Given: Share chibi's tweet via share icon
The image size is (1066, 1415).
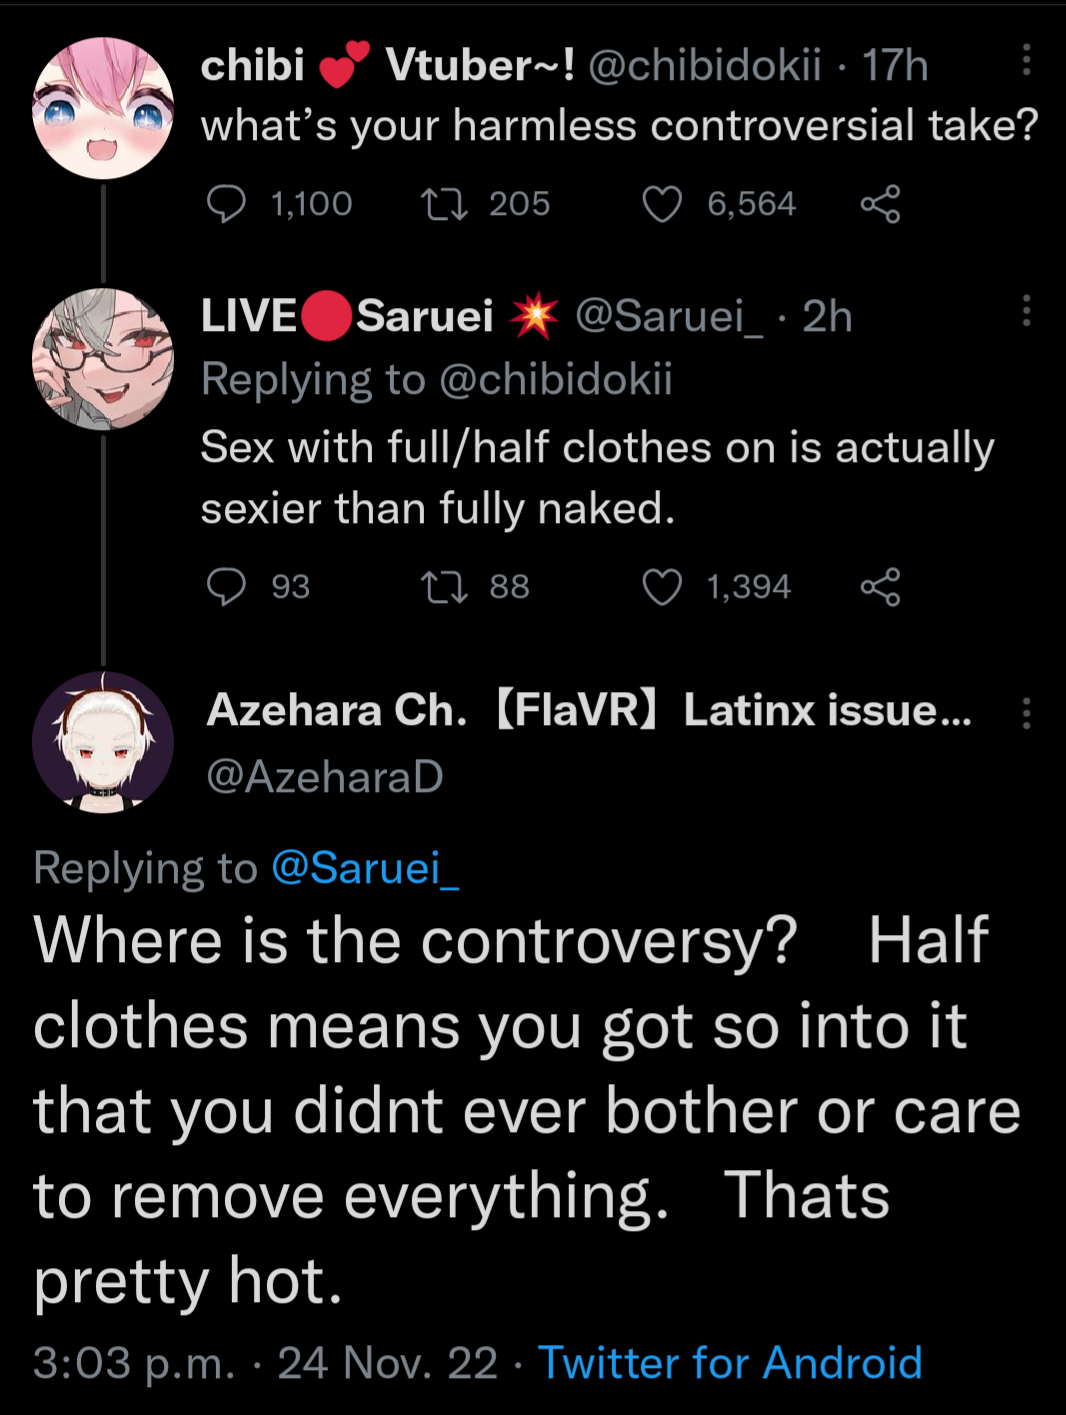Looking at the screenshot, I should [x=880, y=204].
